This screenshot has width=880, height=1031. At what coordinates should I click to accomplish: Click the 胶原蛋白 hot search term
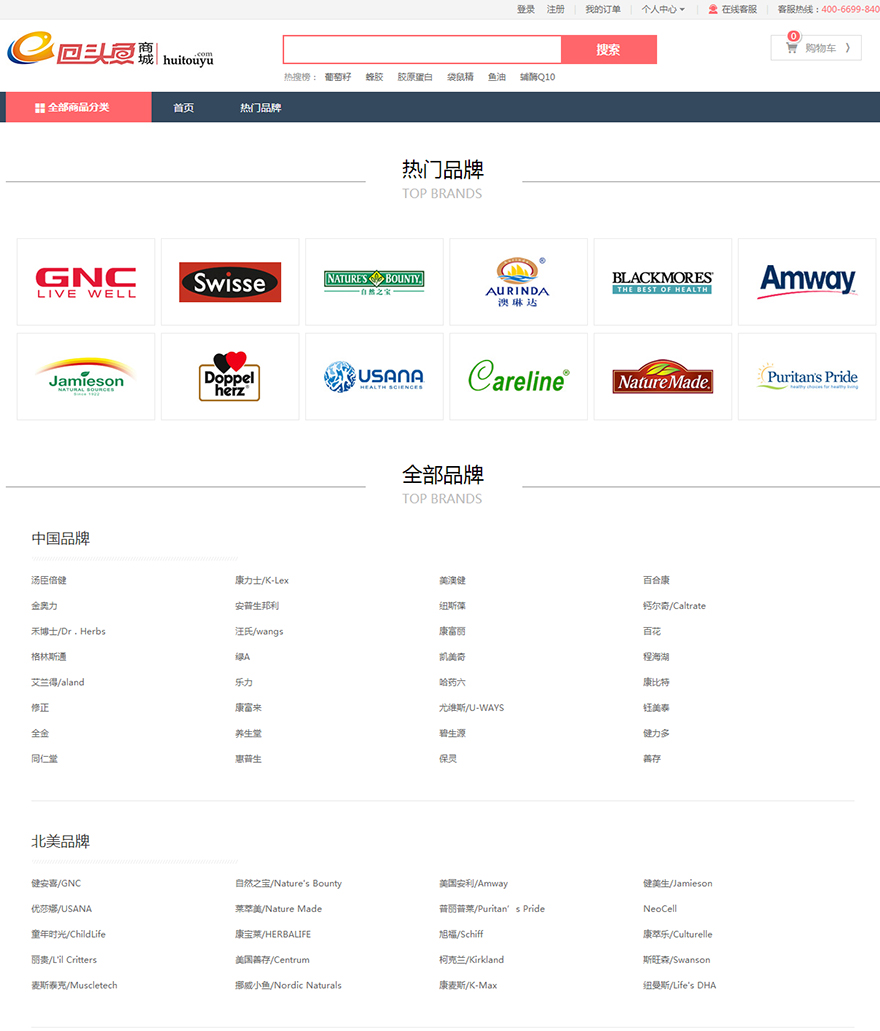[x=415, y=77]
